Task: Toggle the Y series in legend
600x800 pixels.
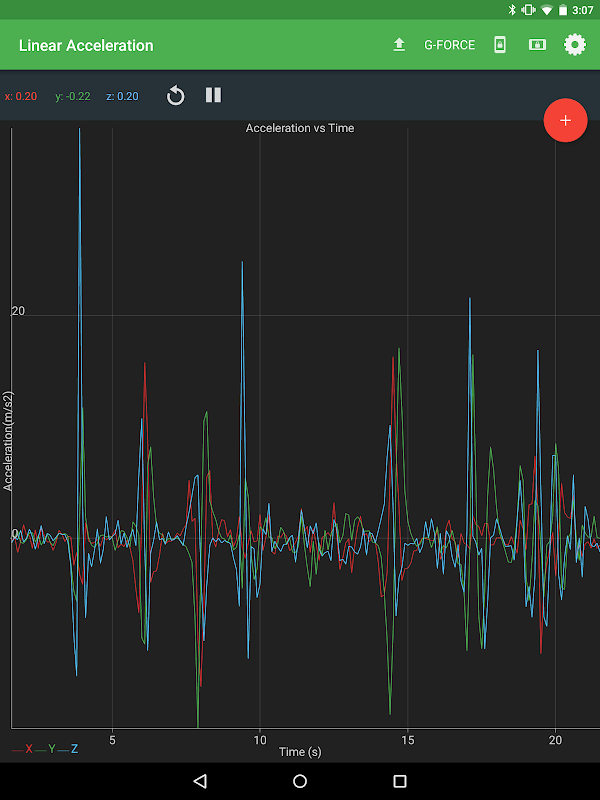Action: pos(45,748)
